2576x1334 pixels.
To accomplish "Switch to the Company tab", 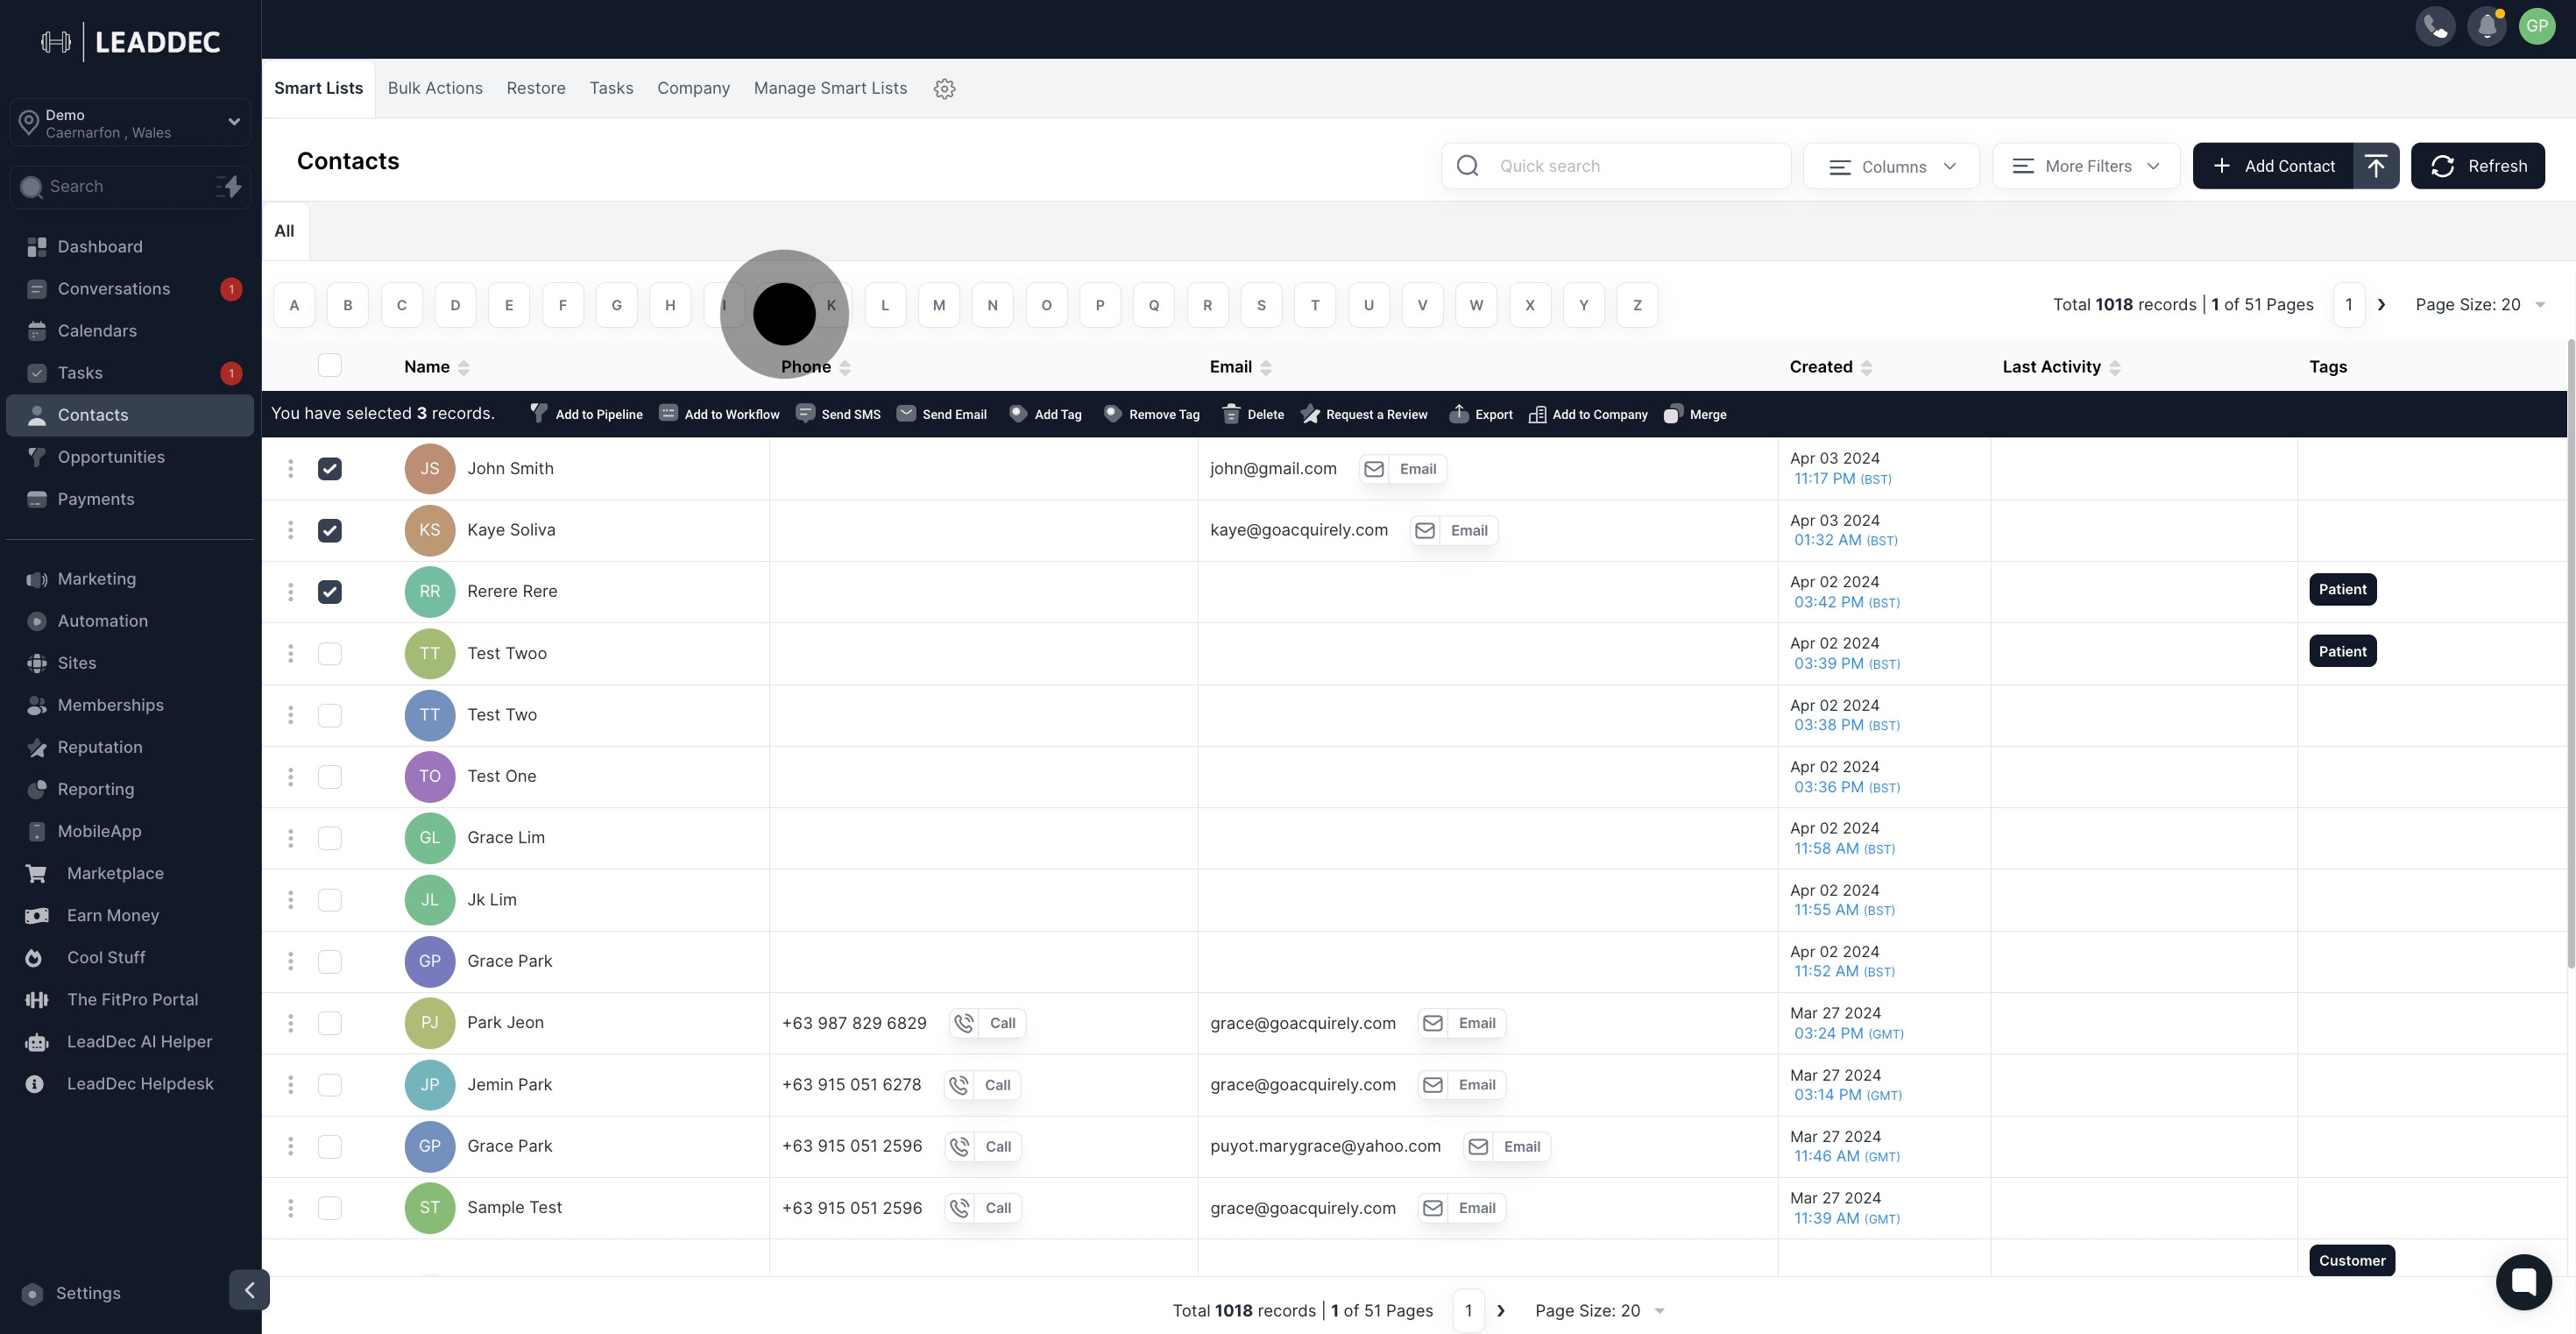I will click(693, 88).
